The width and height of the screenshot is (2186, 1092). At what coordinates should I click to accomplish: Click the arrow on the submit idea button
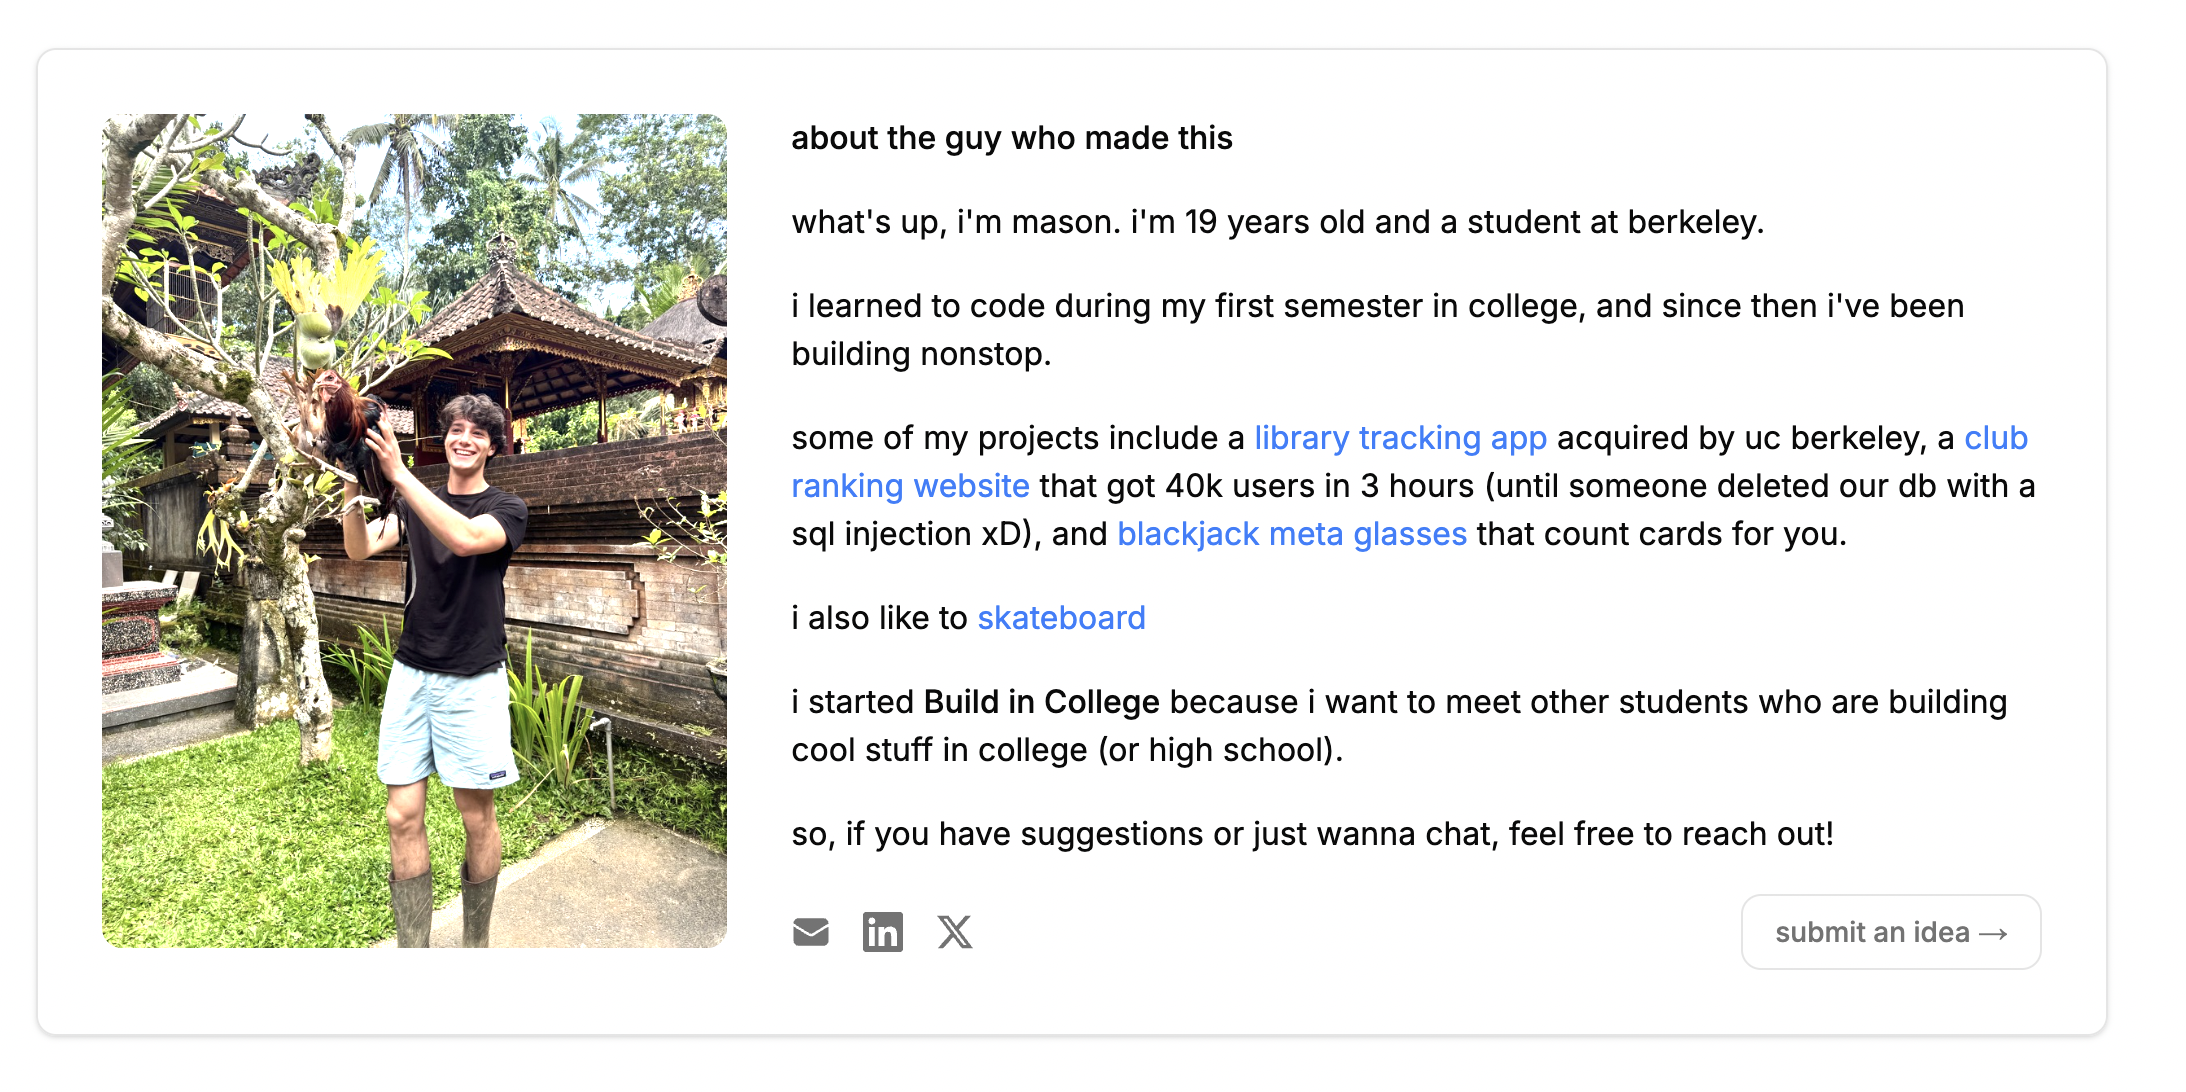1993,934
